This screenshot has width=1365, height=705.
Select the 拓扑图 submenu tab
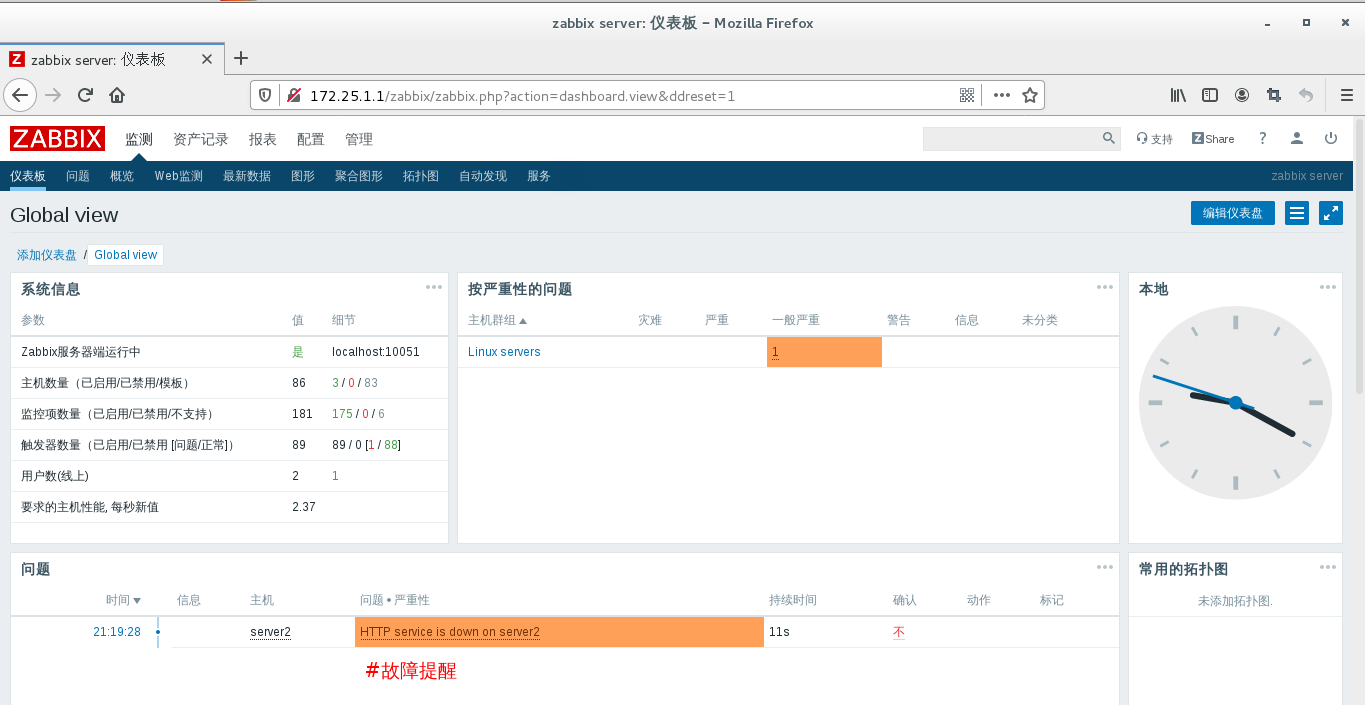click(x=421, y=176)
